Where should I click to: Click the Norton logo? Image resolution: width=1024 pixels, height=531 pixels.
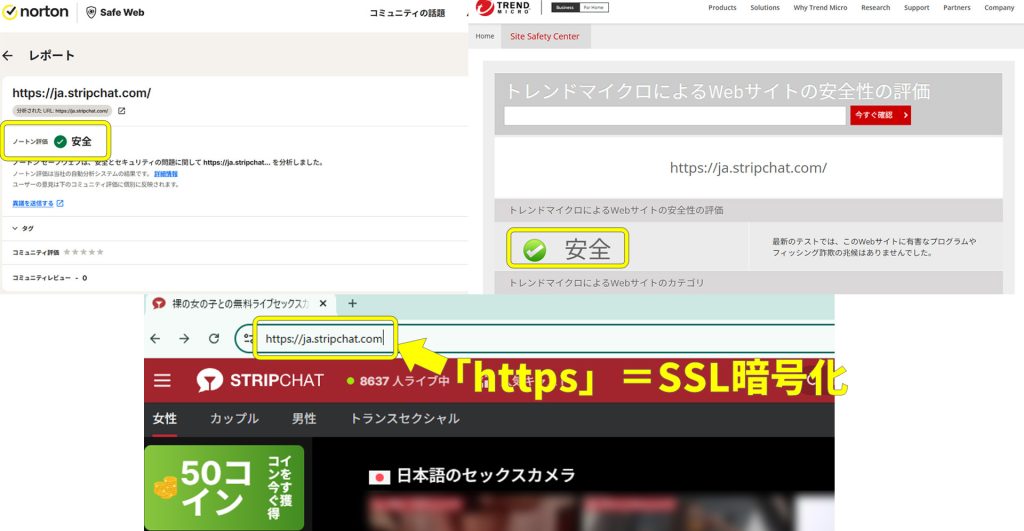(35, 12)
